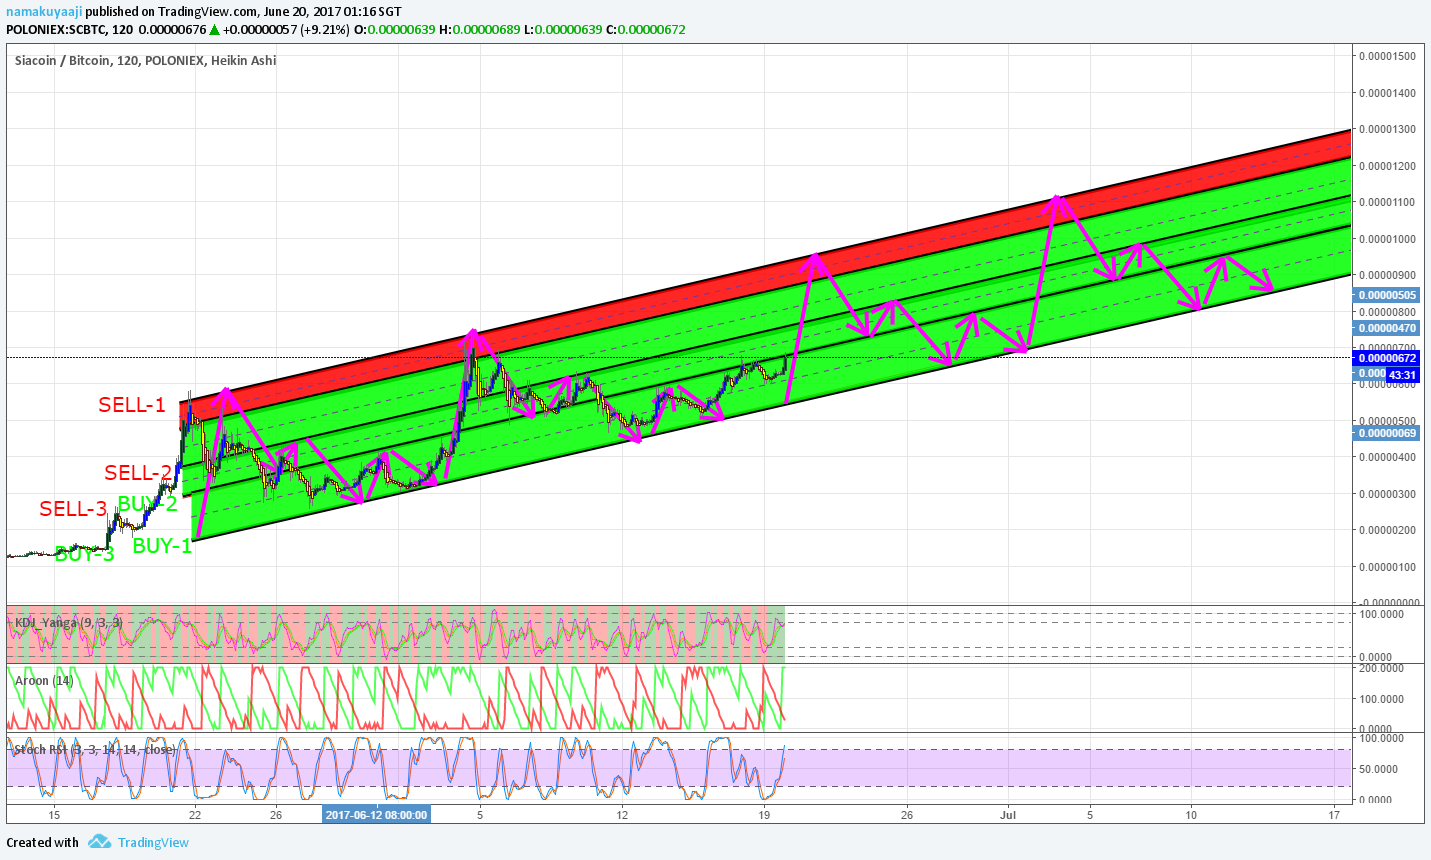Click the Jul label on time axis
The height and width of the screenshot is (860, 1431).
1008,815
